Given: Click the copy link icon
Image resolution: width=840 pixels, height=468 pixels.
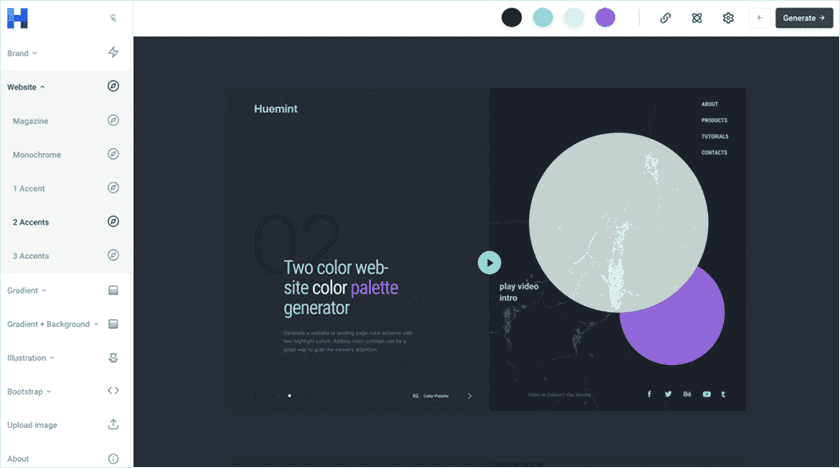Looking at the screenshot, I should (x=665, y=18).
